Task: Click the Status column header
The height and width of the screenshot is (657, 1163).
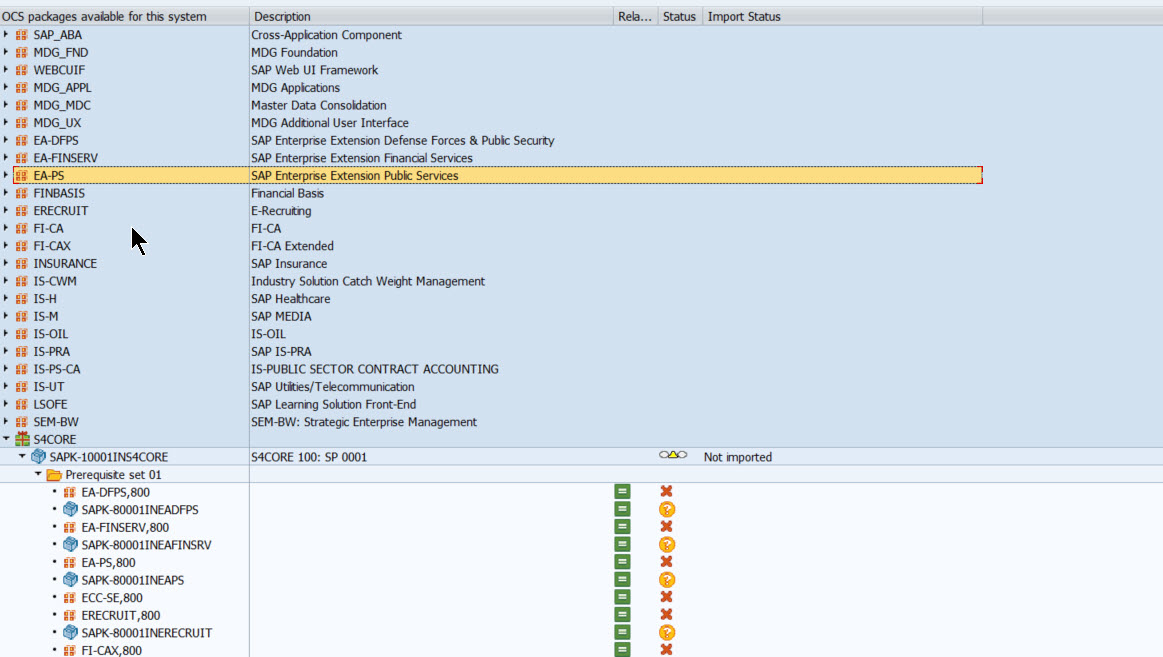Action: pos(679,16)
